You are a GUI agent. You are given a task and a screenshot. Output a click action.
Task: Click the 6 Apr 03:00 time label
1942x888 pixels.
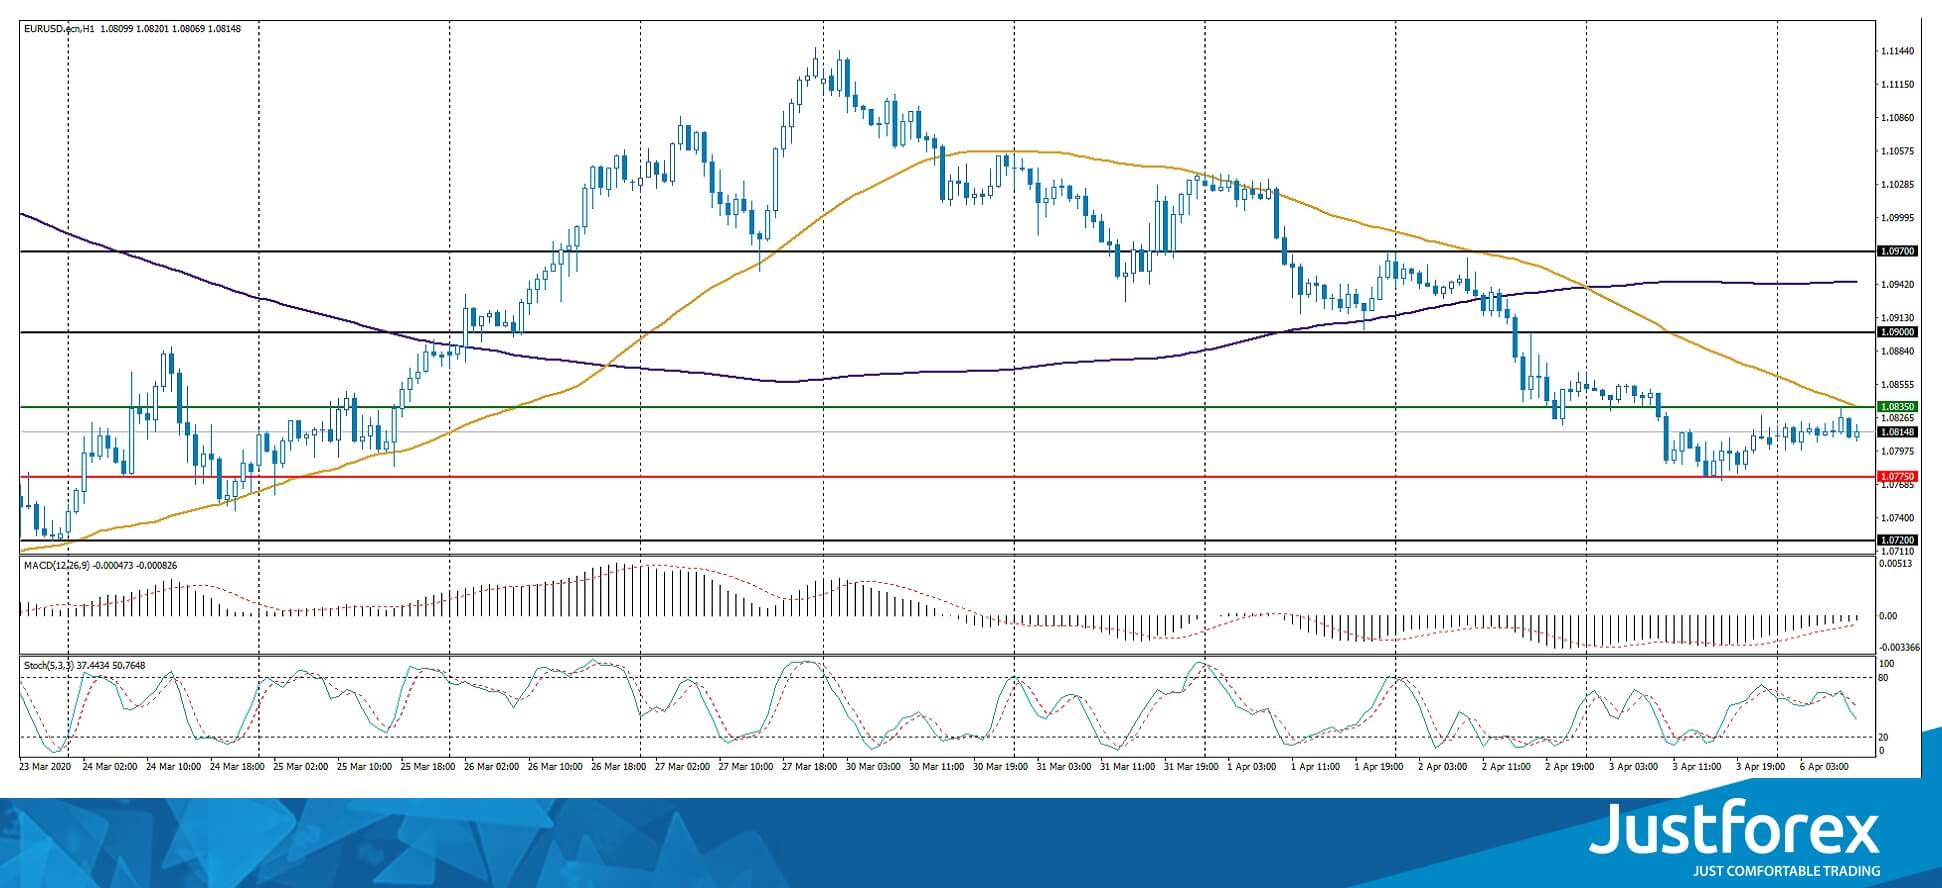coord(1825,767)
